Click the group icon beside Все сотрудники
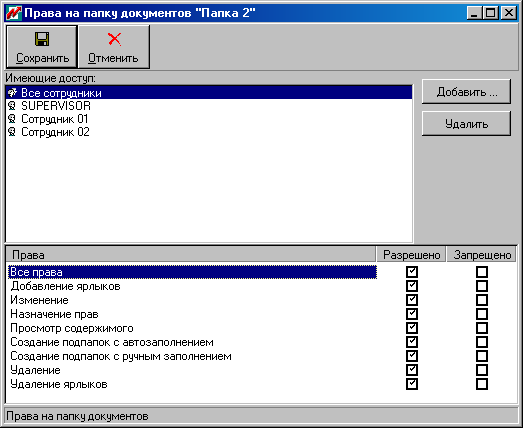 tap(12, 93)
